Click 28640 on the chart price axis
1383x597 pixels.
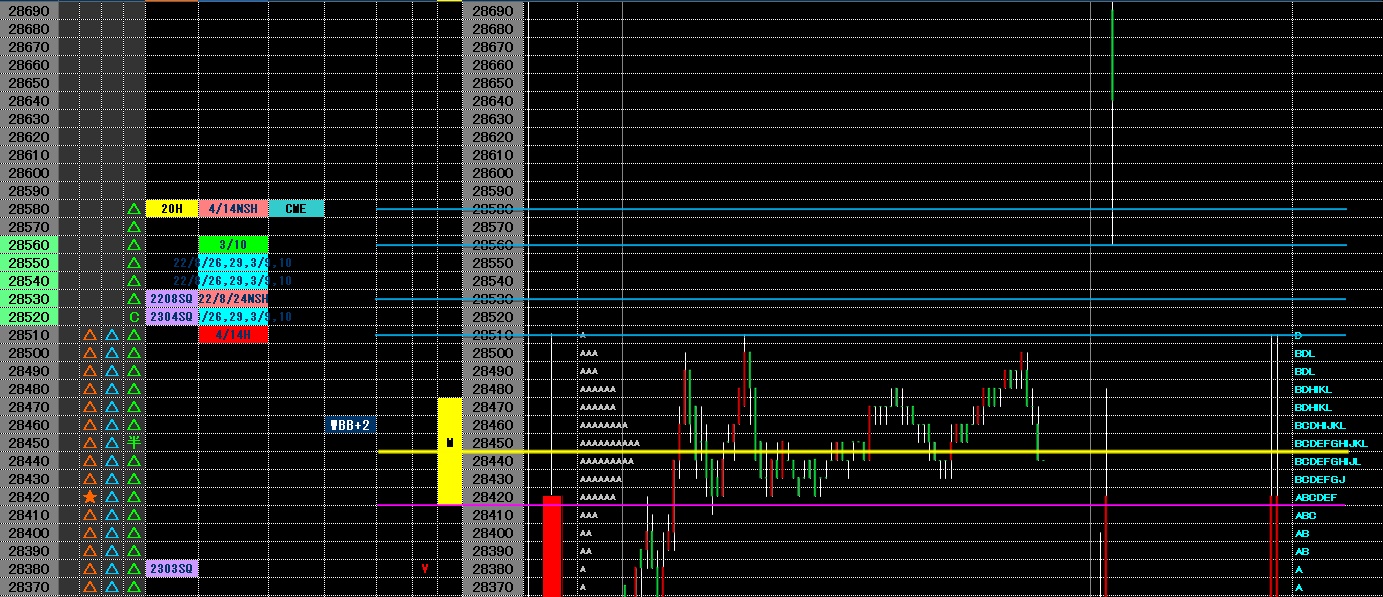pos(492,101)
